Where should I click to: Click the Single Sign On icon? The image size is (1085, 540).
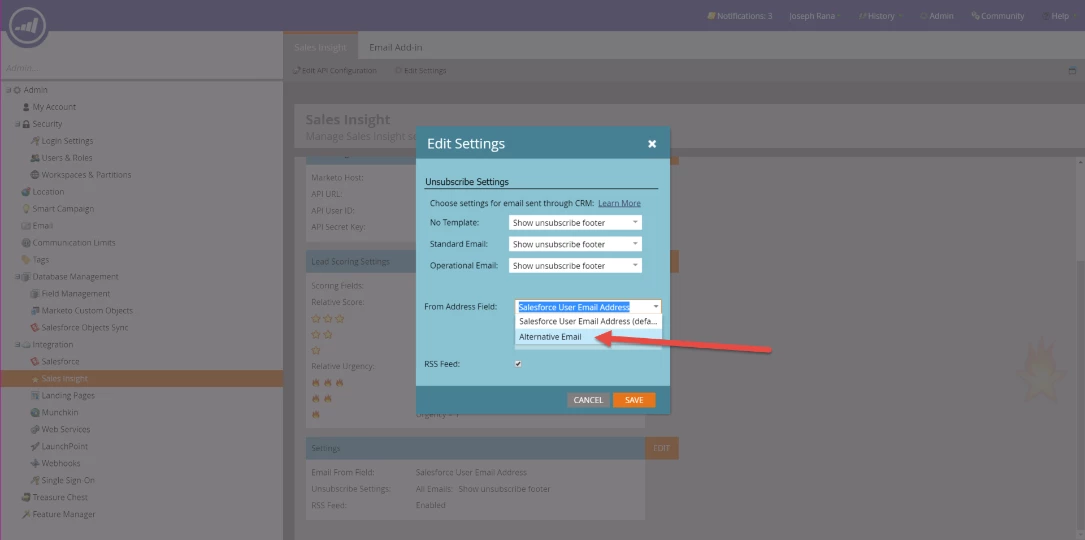point(35,480)
